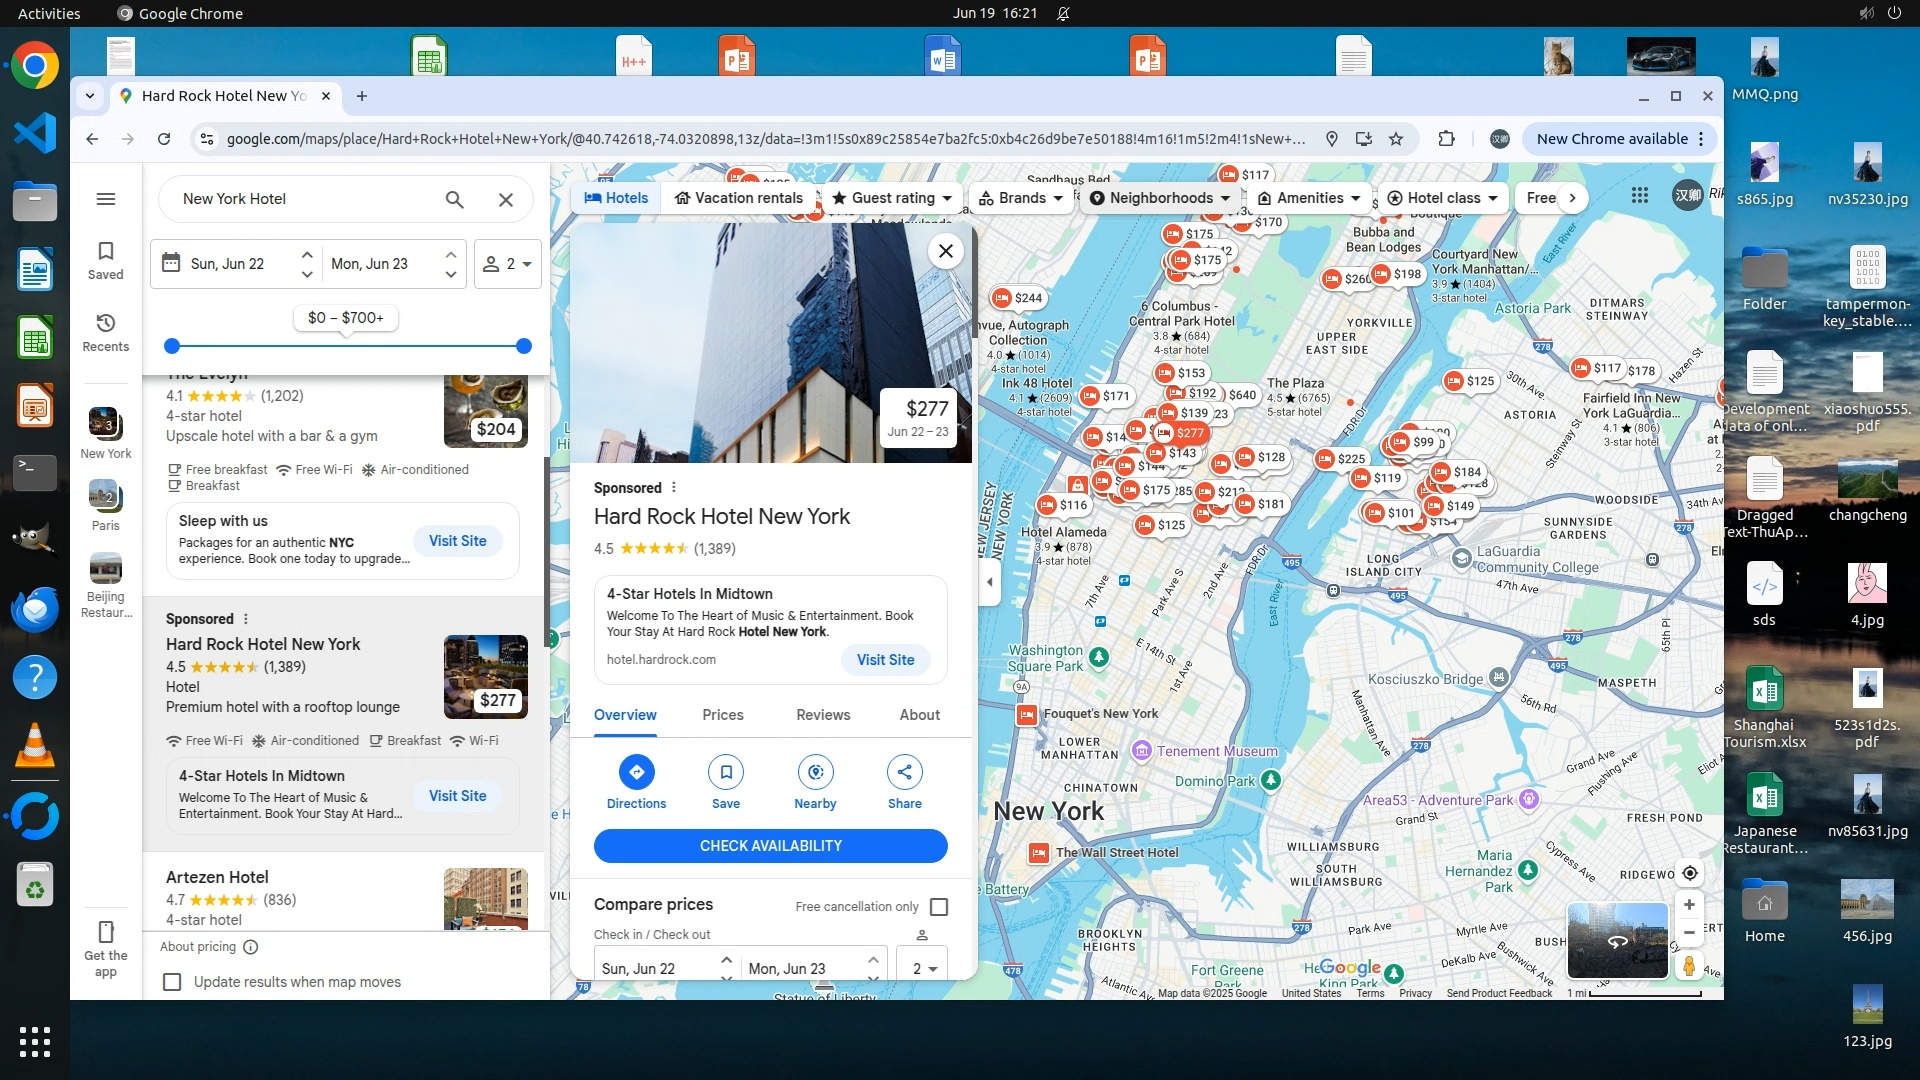Viewport: 1920px width, 1080px height.
Task: Click the Directions icon for Hard Rock Hotel
Action: (636, 772)
